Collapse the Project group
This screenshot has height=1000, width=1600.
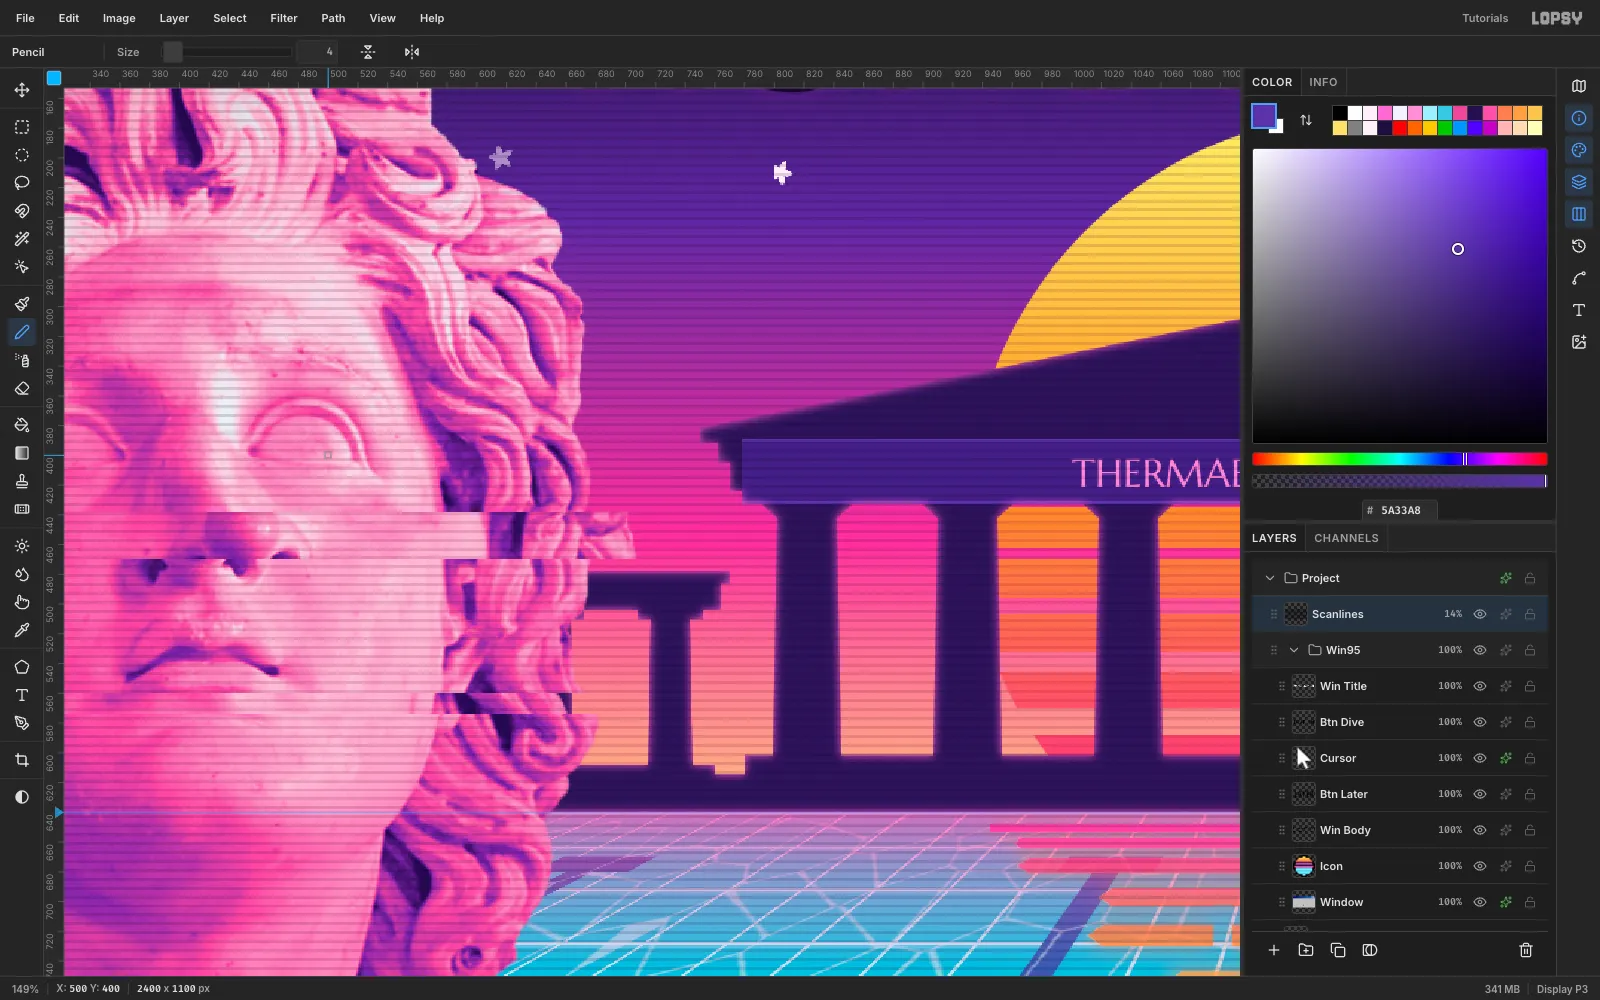click(1270, 578)
